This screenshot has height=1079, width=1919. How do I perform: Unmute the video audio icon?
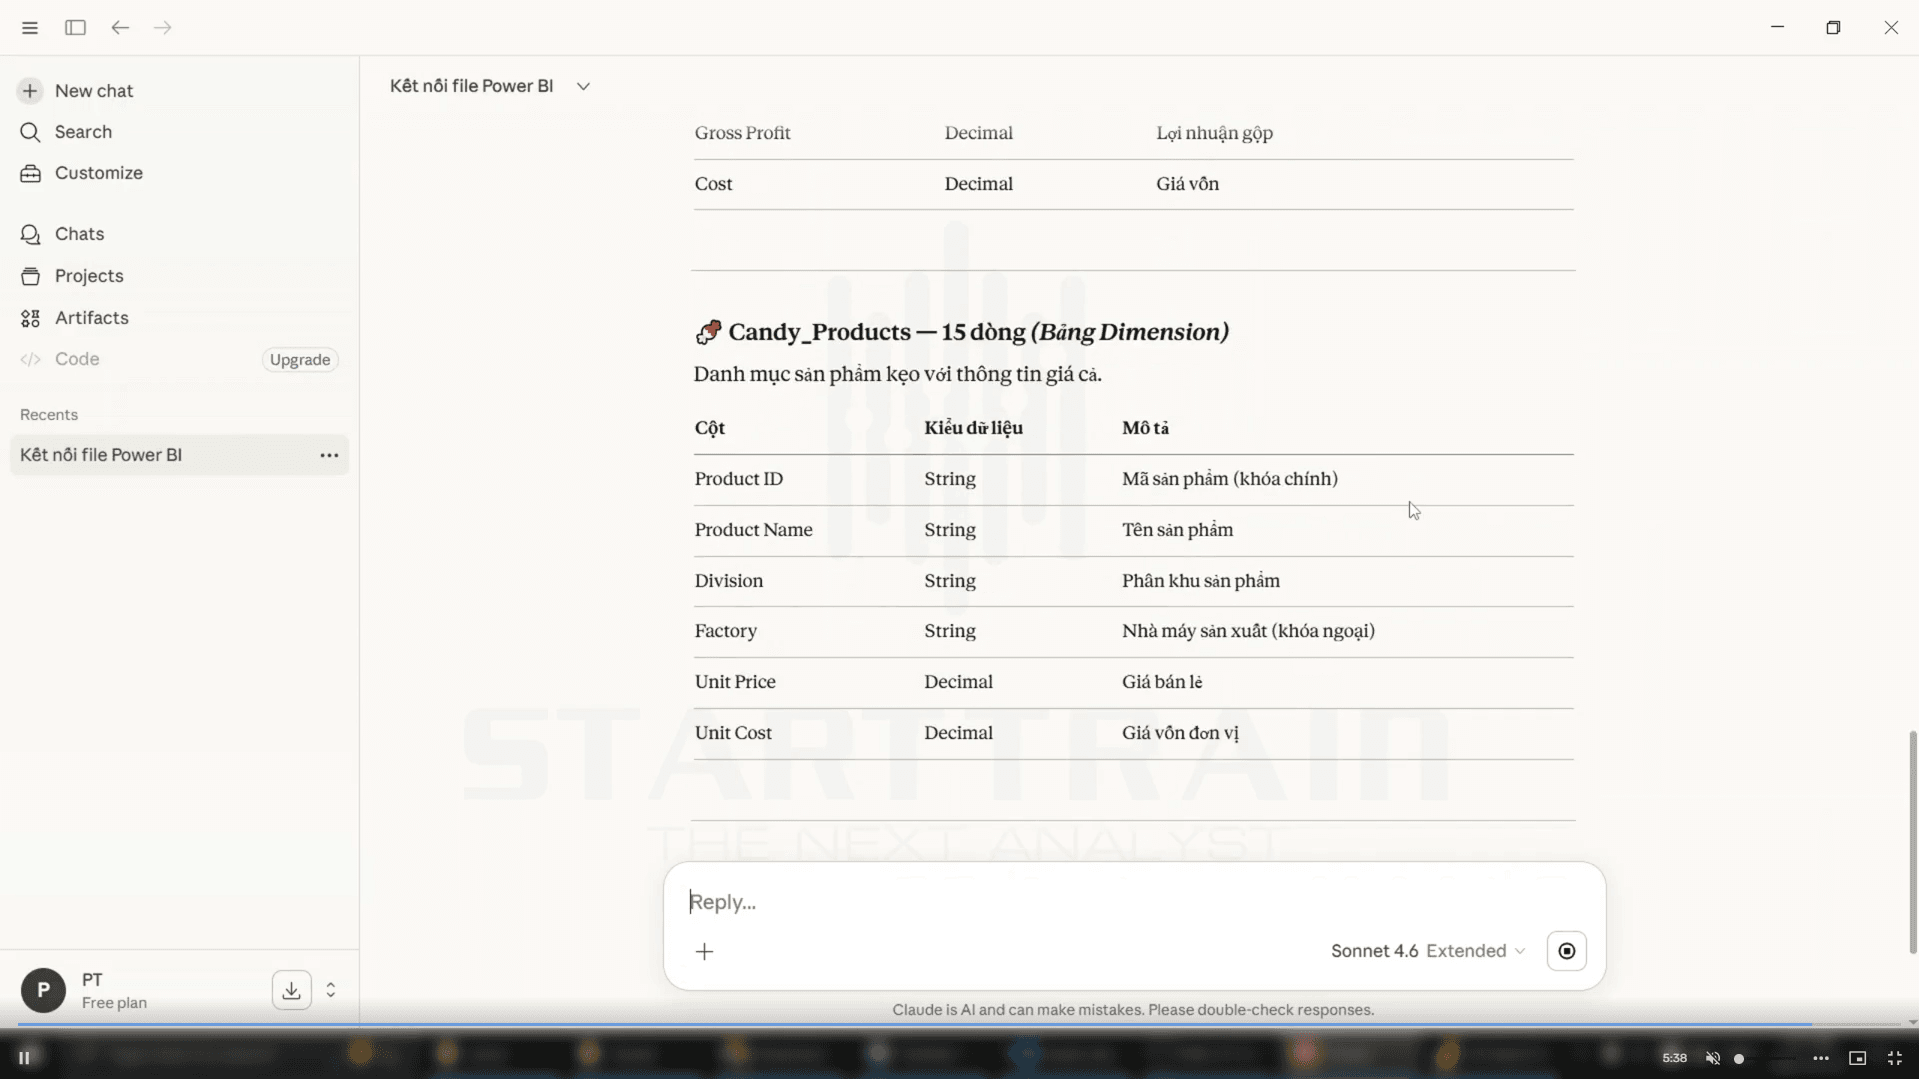1713,1058
